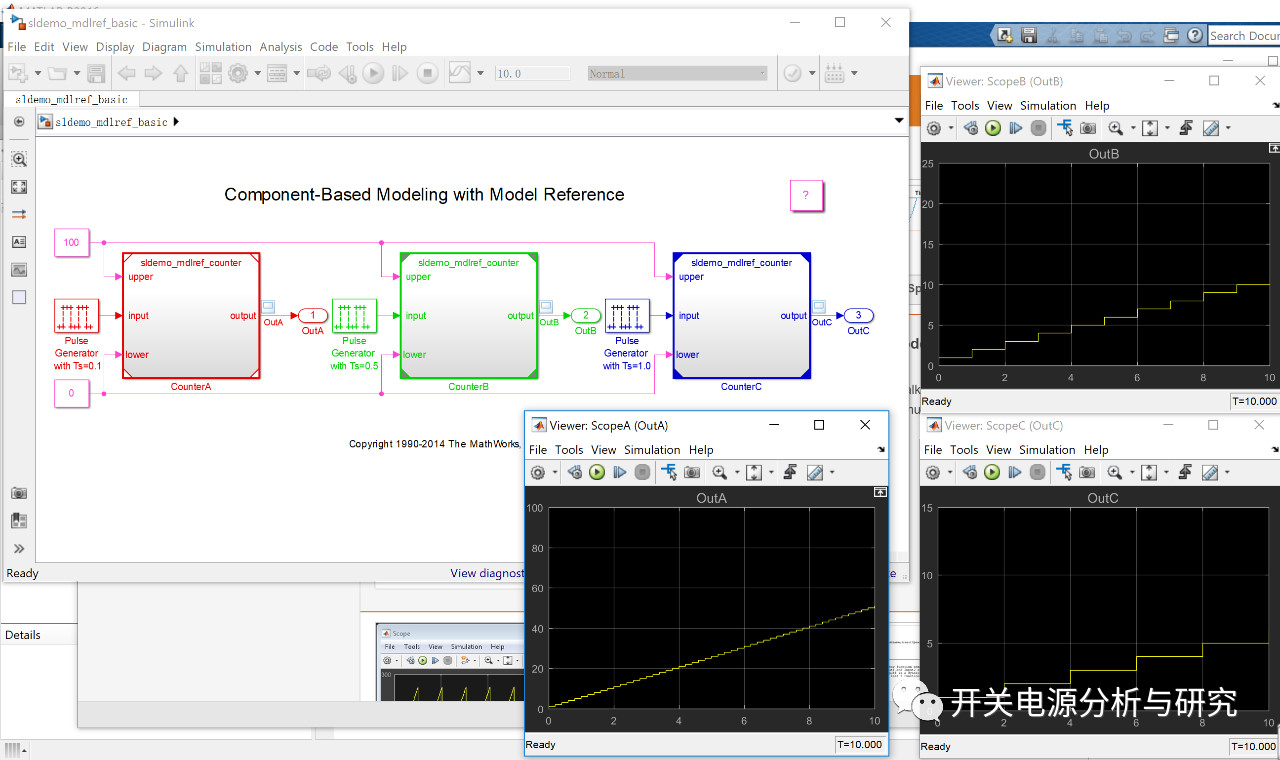Click screenshot camera icon in Simulink palette
Image resolution: width=1280 pixels, height=760 pixels.
pyautogui.click(x=19, y=493)
